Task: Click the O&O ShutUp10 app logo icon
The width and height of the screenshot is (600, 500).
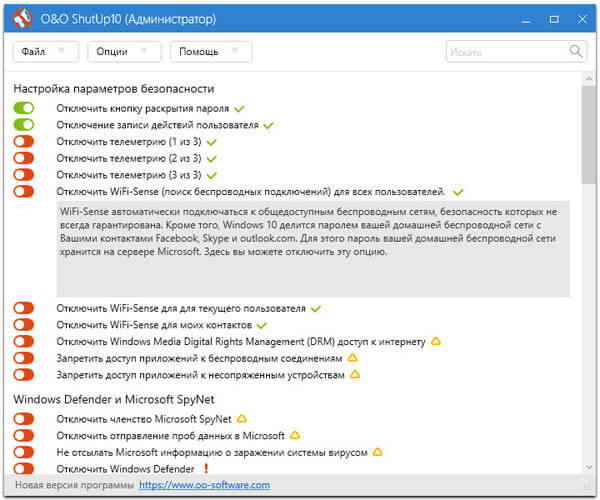Action: pyautogui.click(x=22, y=18)
